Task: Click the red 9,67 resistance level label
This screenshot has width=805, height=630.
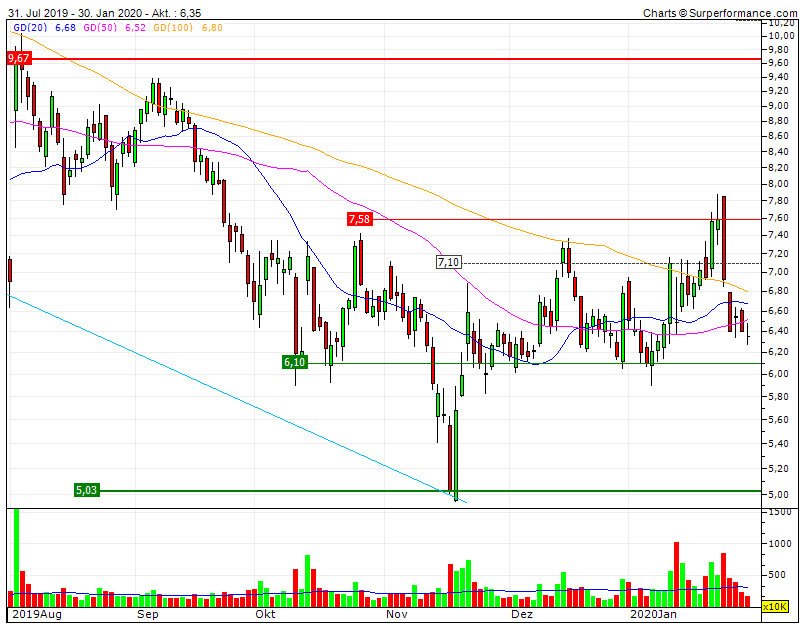Action: point(18,60)
